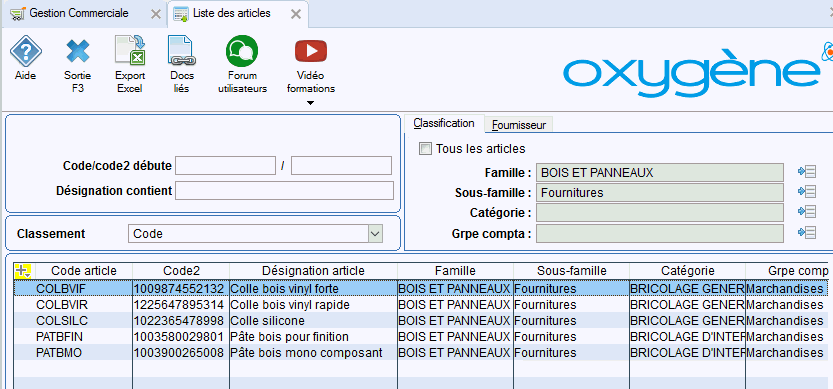The width and height of the screenshot is (833, 389).
Task: Open the Classement Code dropdown
Action: point(375,233)
